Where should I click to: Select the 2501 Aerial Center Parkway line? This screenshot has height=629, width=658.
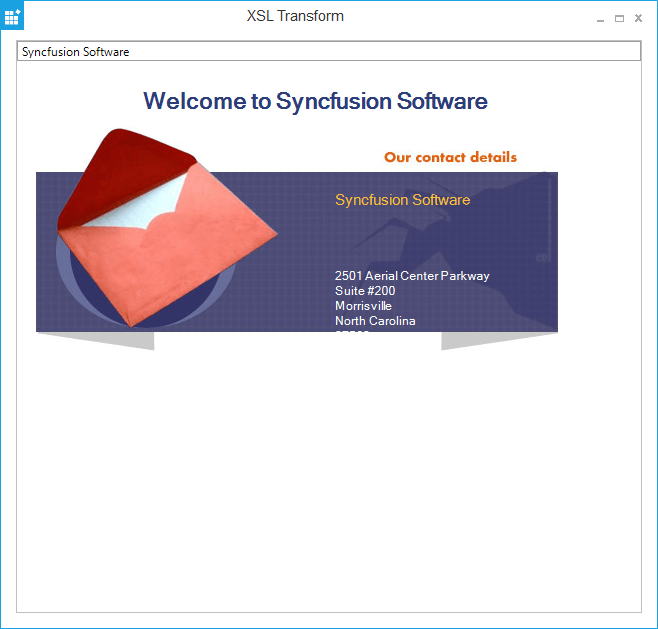point(412,276)
